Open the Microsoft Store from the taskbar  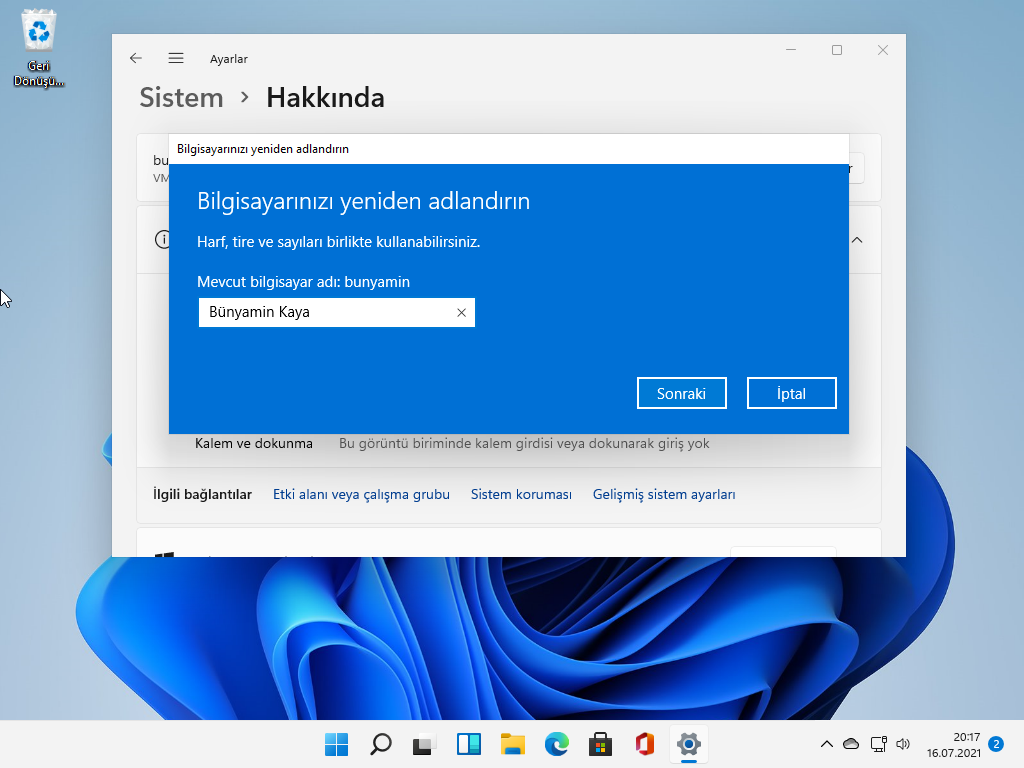pyautogui.click(x=600, y=744)
